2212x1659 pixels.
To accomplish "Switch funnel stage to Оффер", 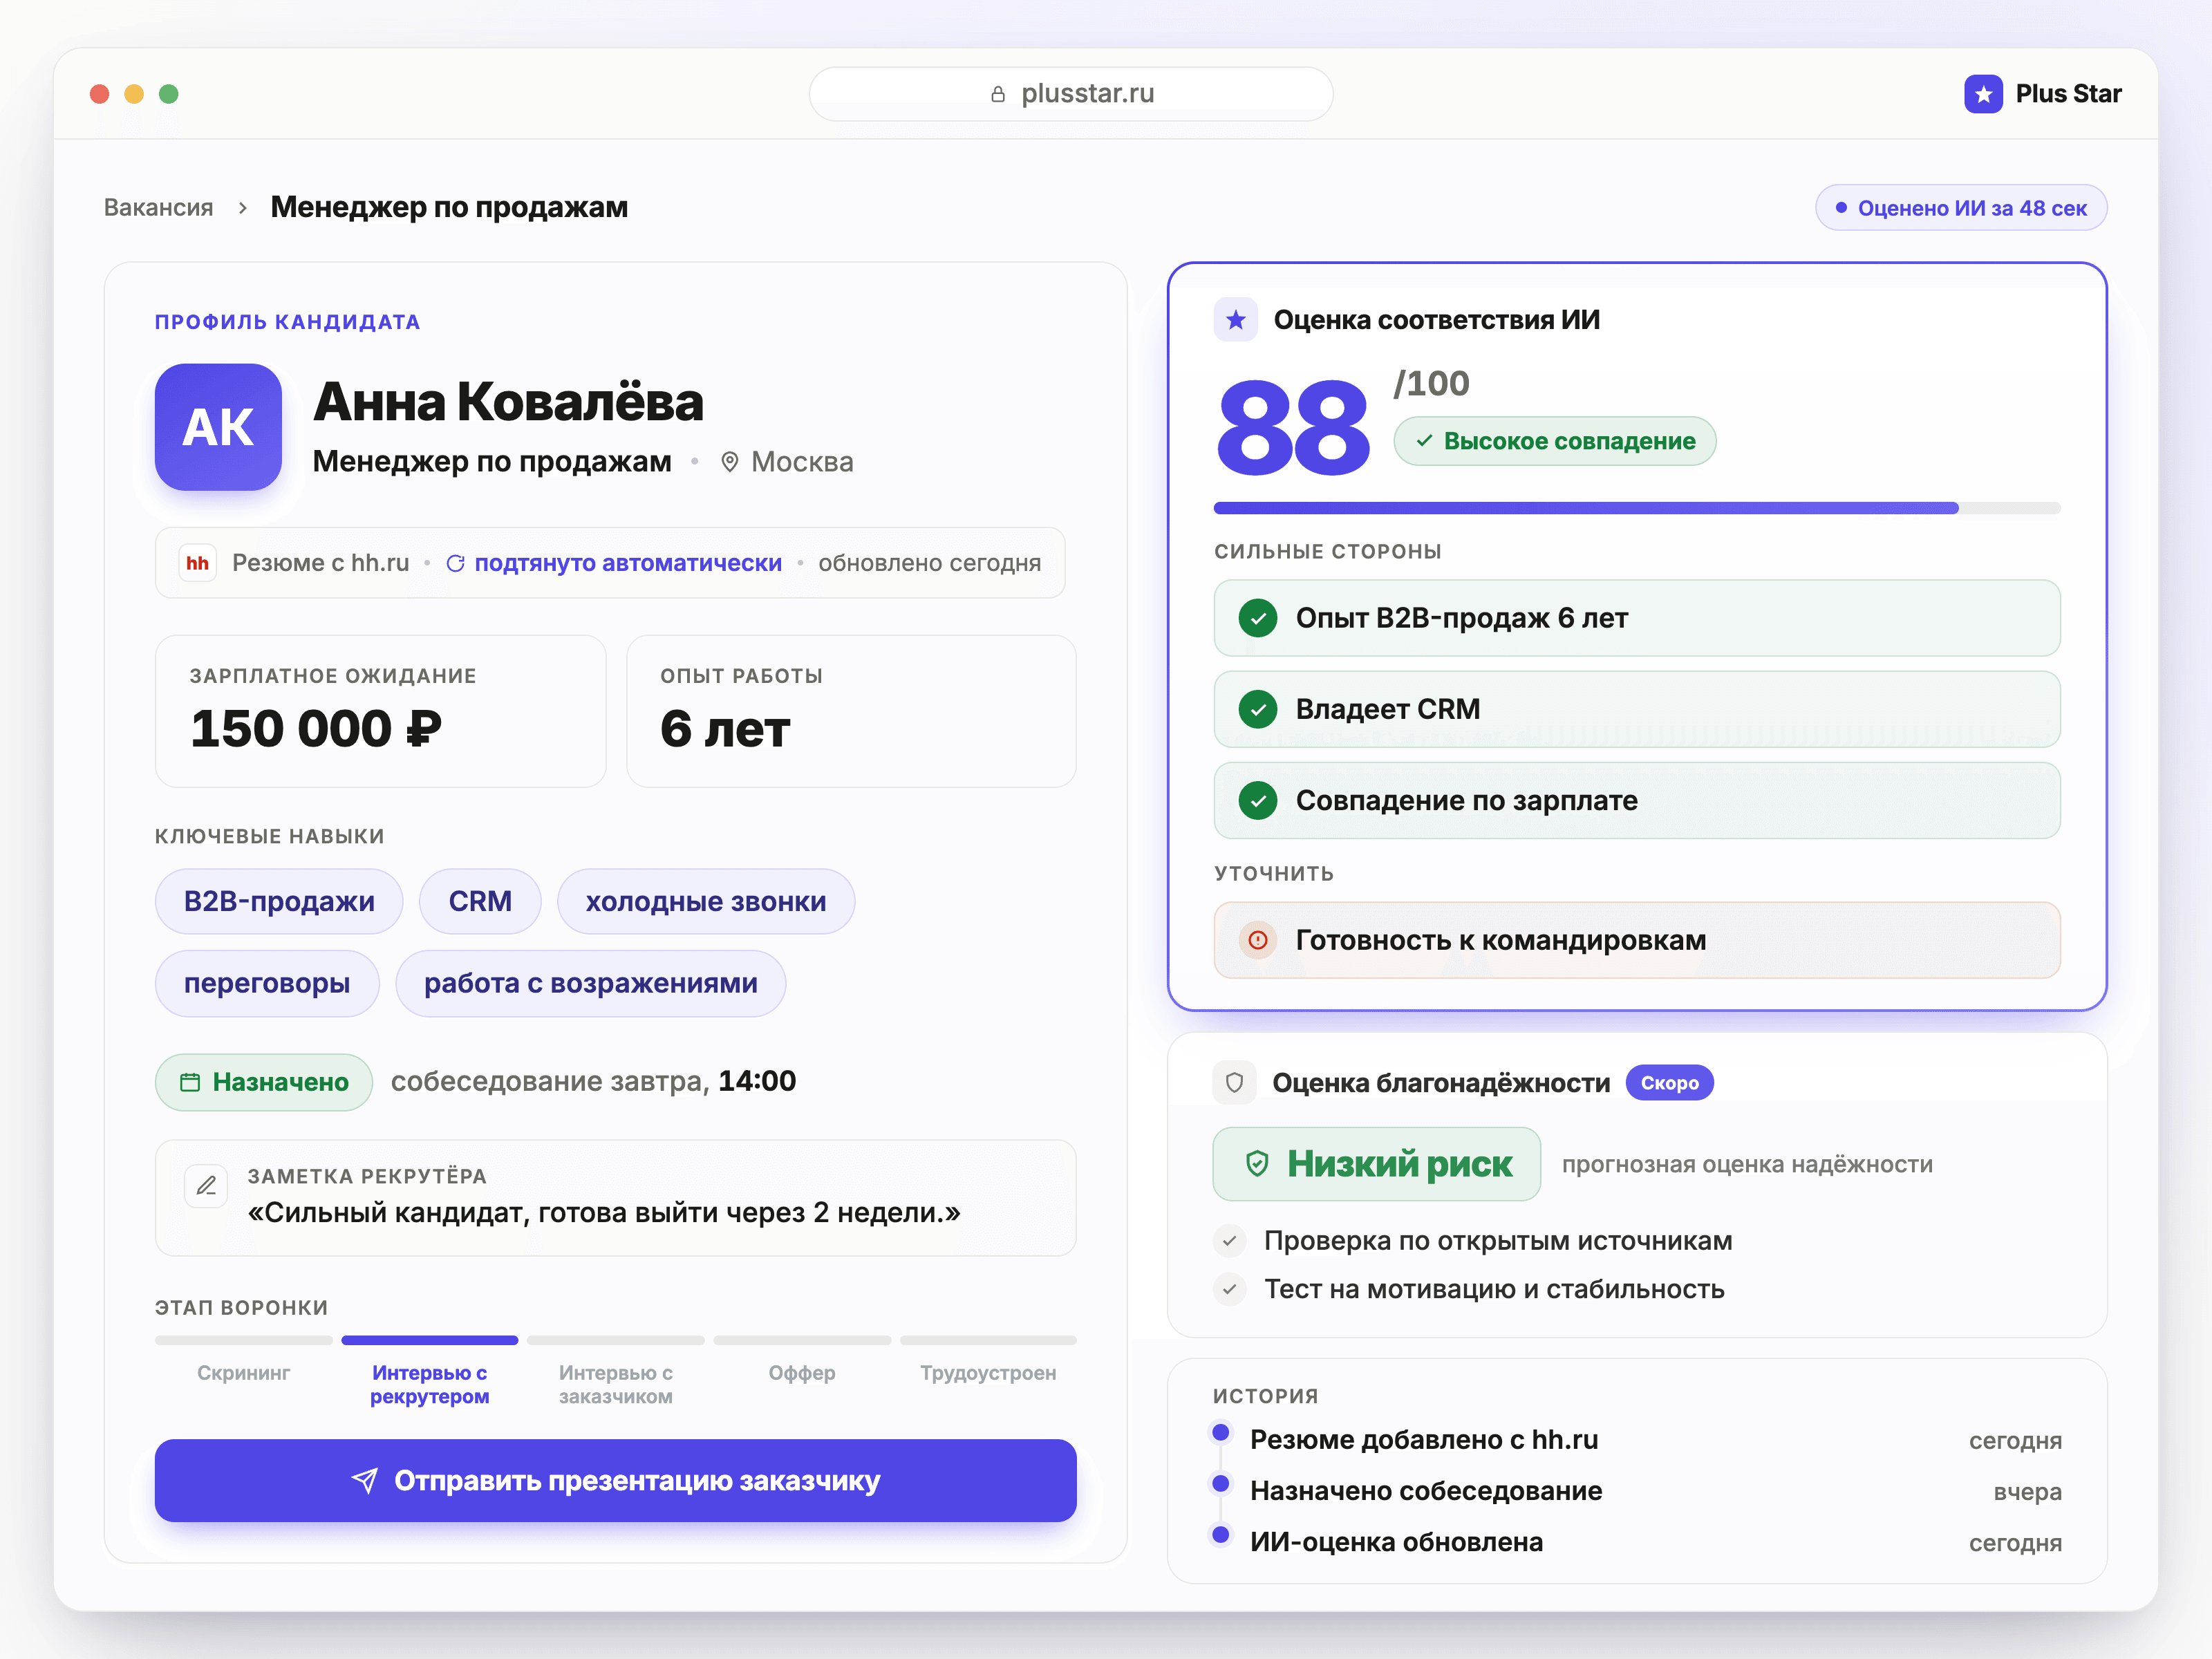I will [802, 1373].
